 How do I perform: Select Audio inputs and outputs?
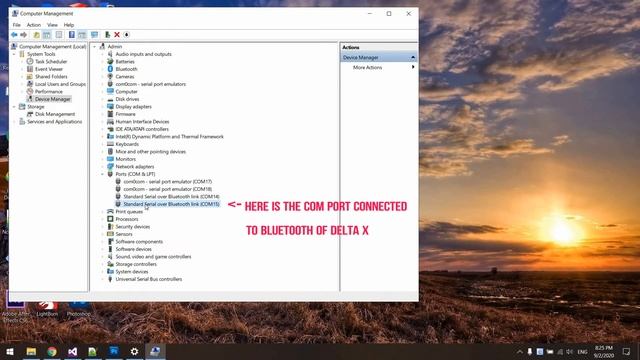(143, 54)
